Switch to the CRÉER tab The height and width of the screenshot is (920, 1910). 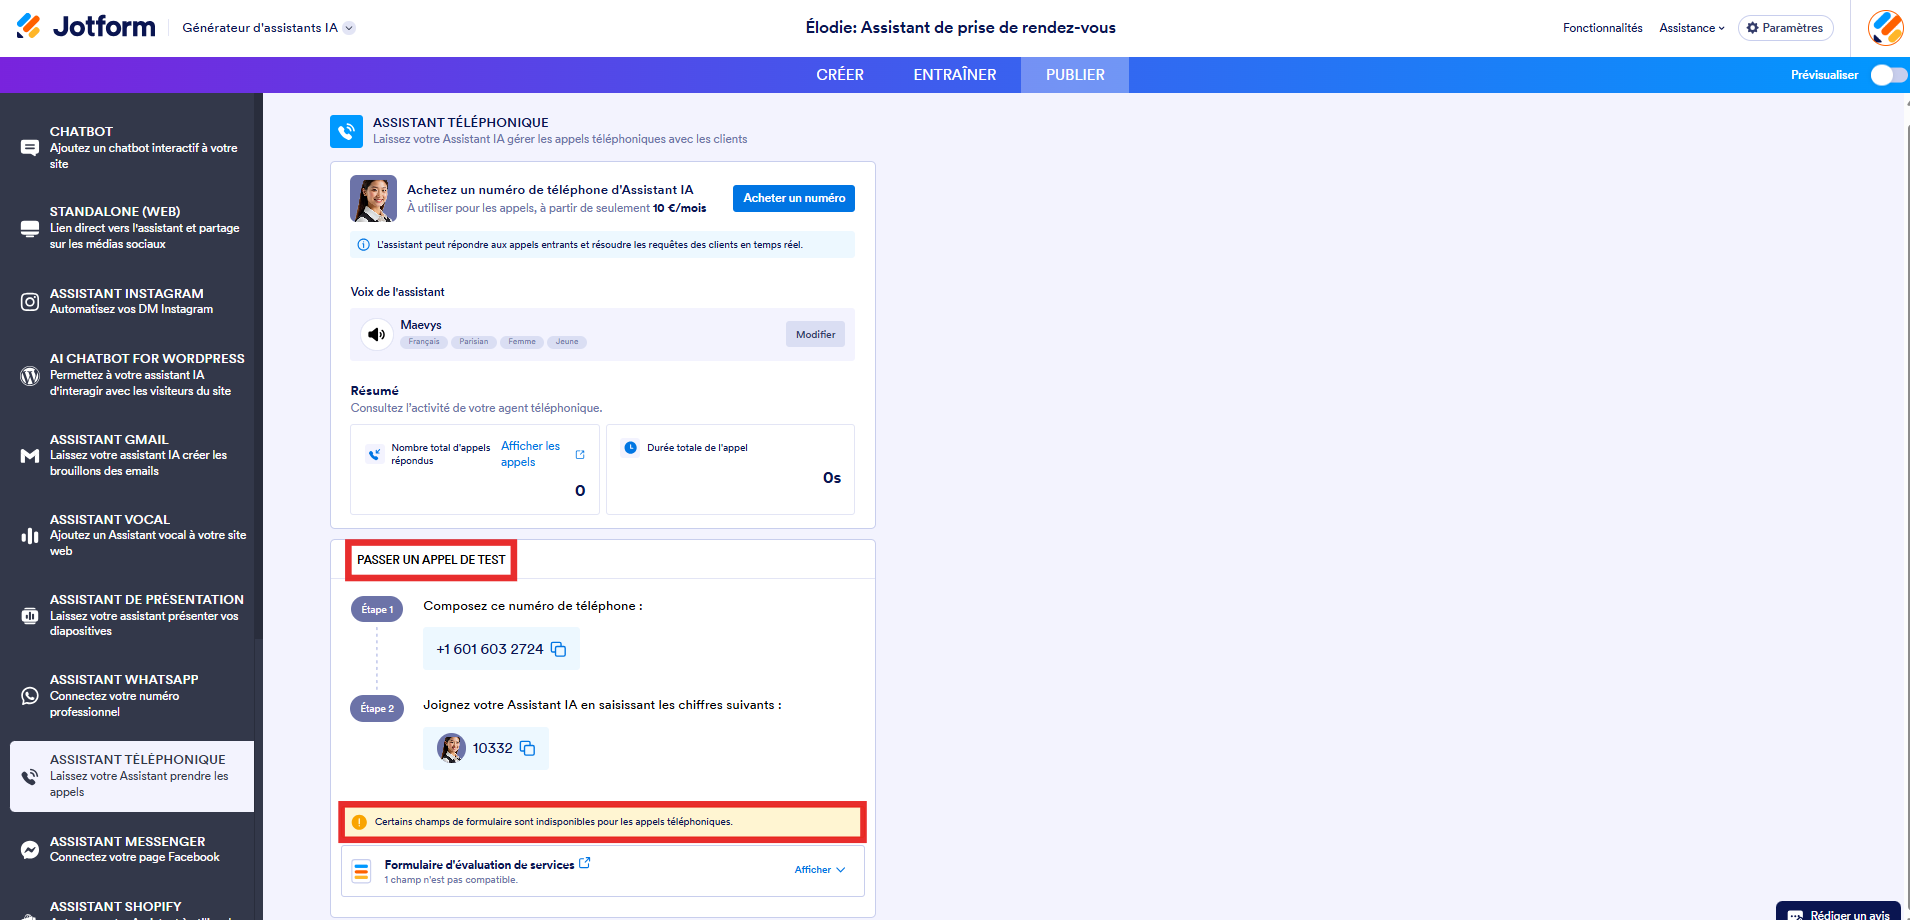click(x=840, y=75)
